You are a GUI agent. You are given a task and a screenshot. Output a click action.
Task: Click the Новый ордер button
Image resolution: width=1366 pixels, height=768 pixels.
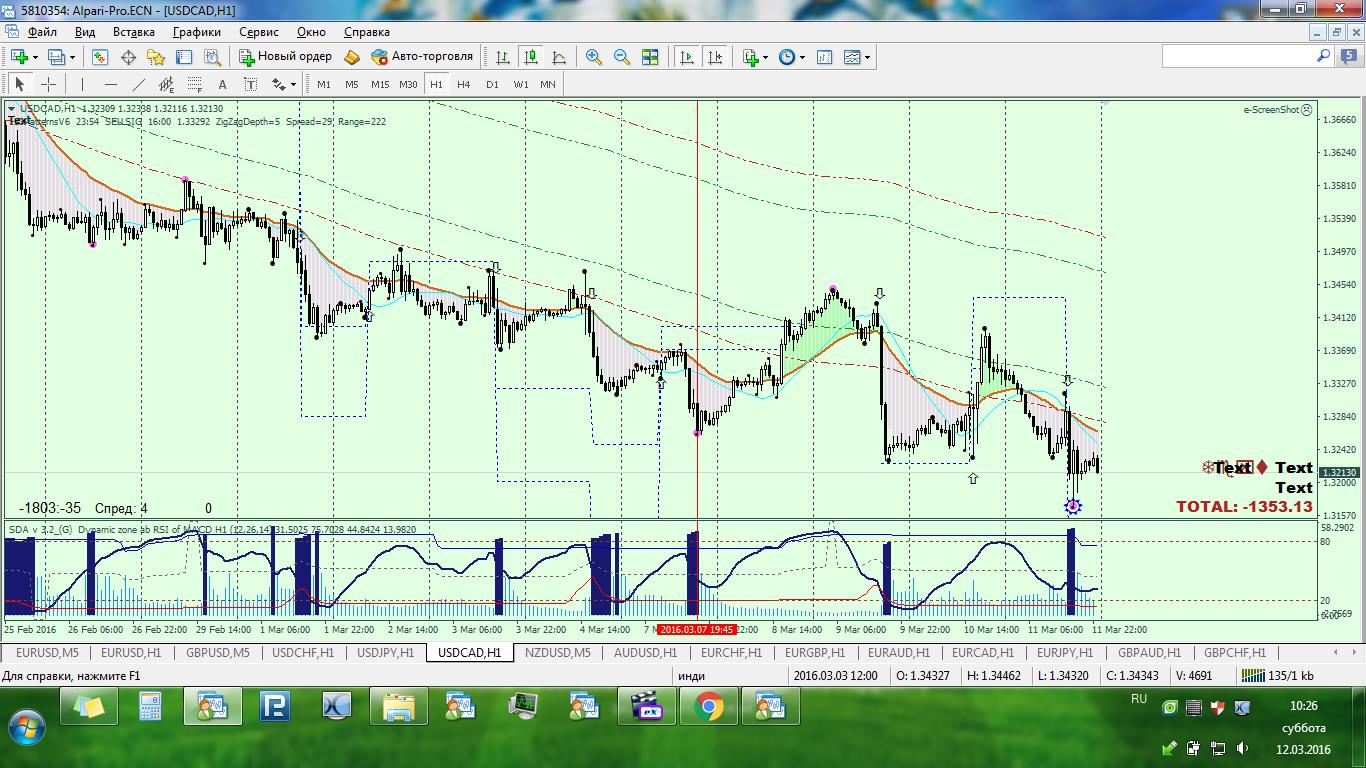pos(285,57)
